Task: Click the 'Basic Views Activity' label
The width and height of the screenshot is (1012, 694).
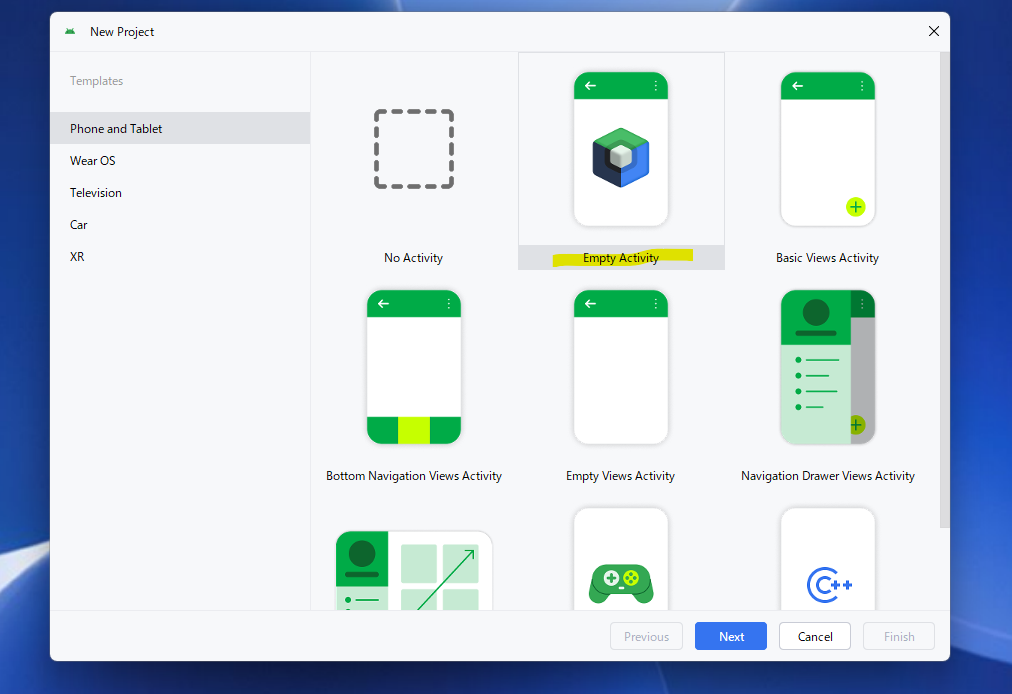Action: click(x=827, y=258)
